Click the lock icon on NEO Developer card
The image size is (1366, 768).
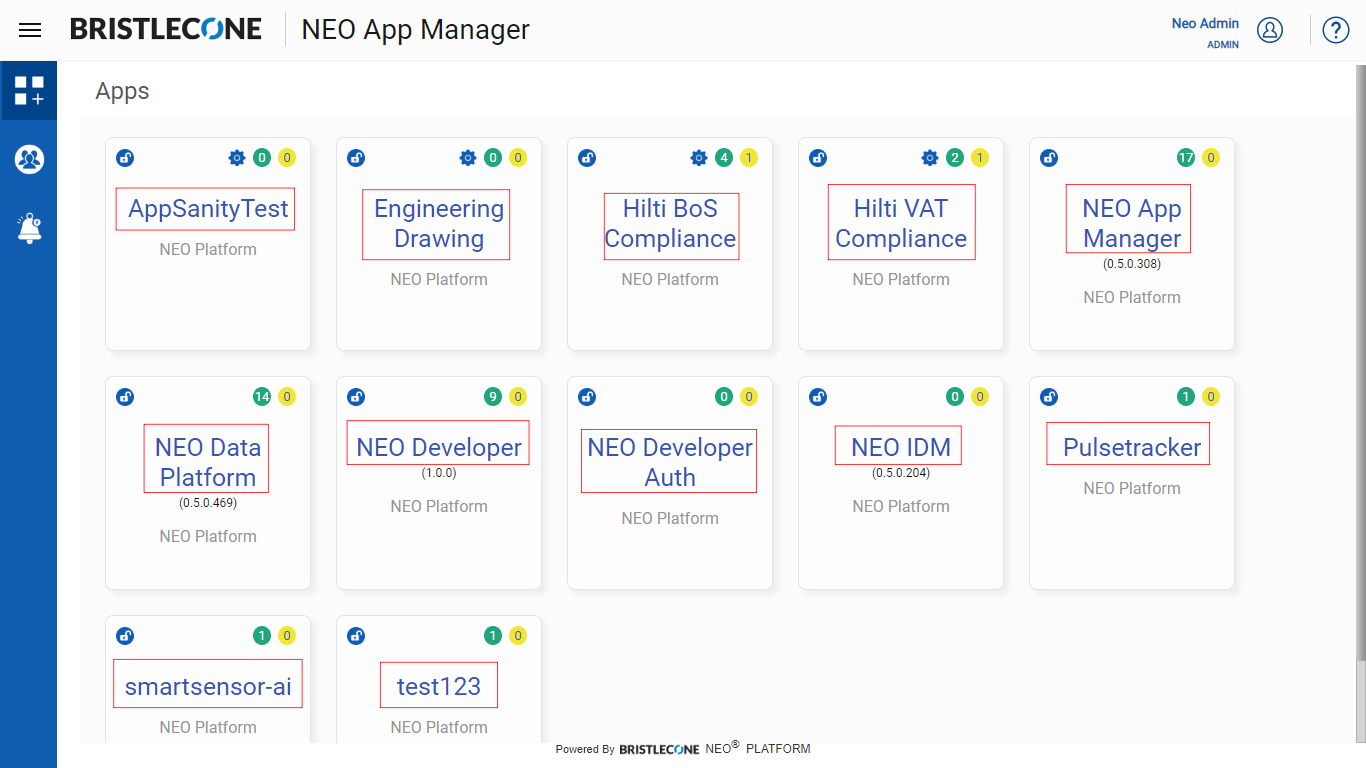click(356, 397)
